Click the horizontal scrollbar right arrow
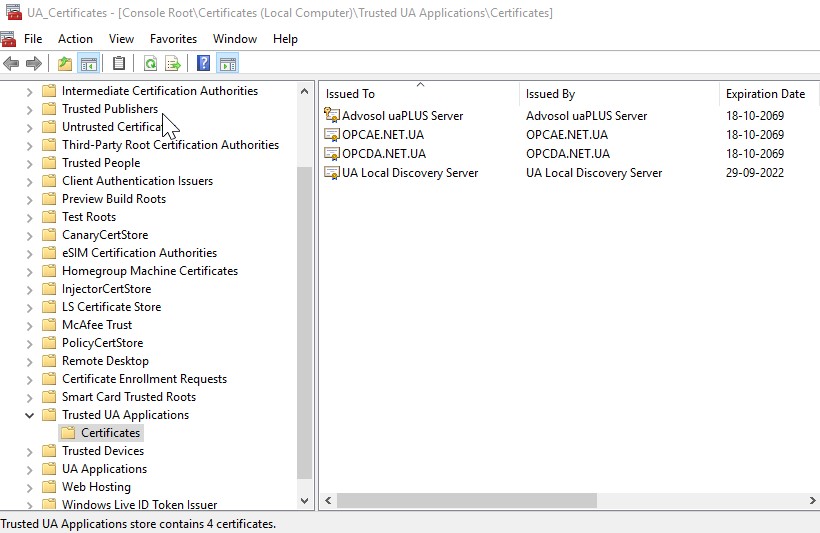 click(812, 501)
